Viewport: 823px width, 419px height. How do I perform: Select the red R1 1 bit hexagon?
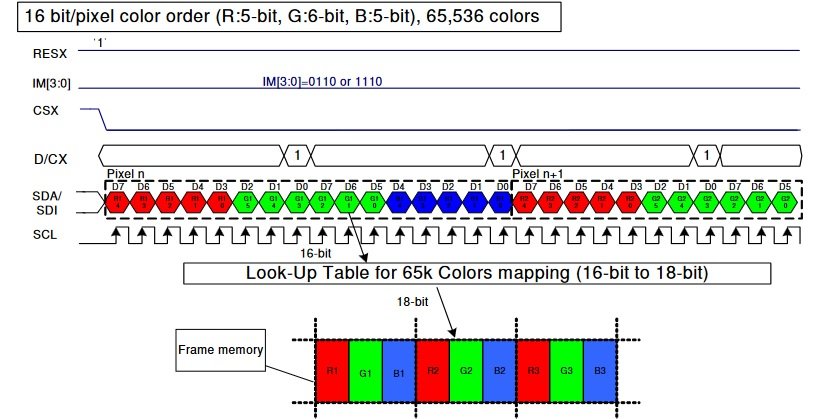point(195,202)
